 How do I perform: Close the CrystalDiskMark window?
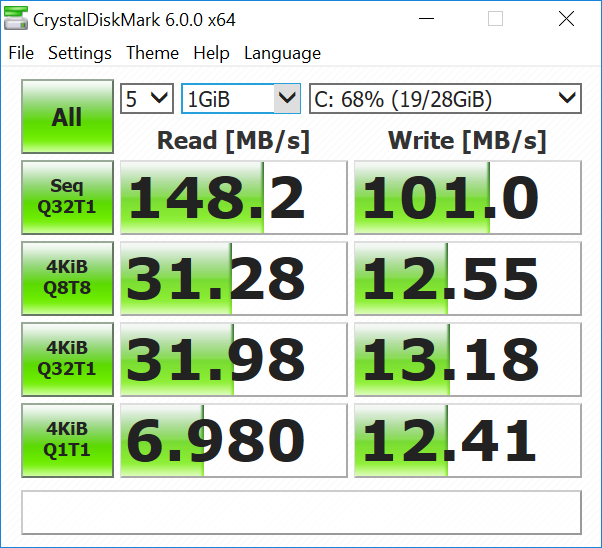click(x=566, y=18)
